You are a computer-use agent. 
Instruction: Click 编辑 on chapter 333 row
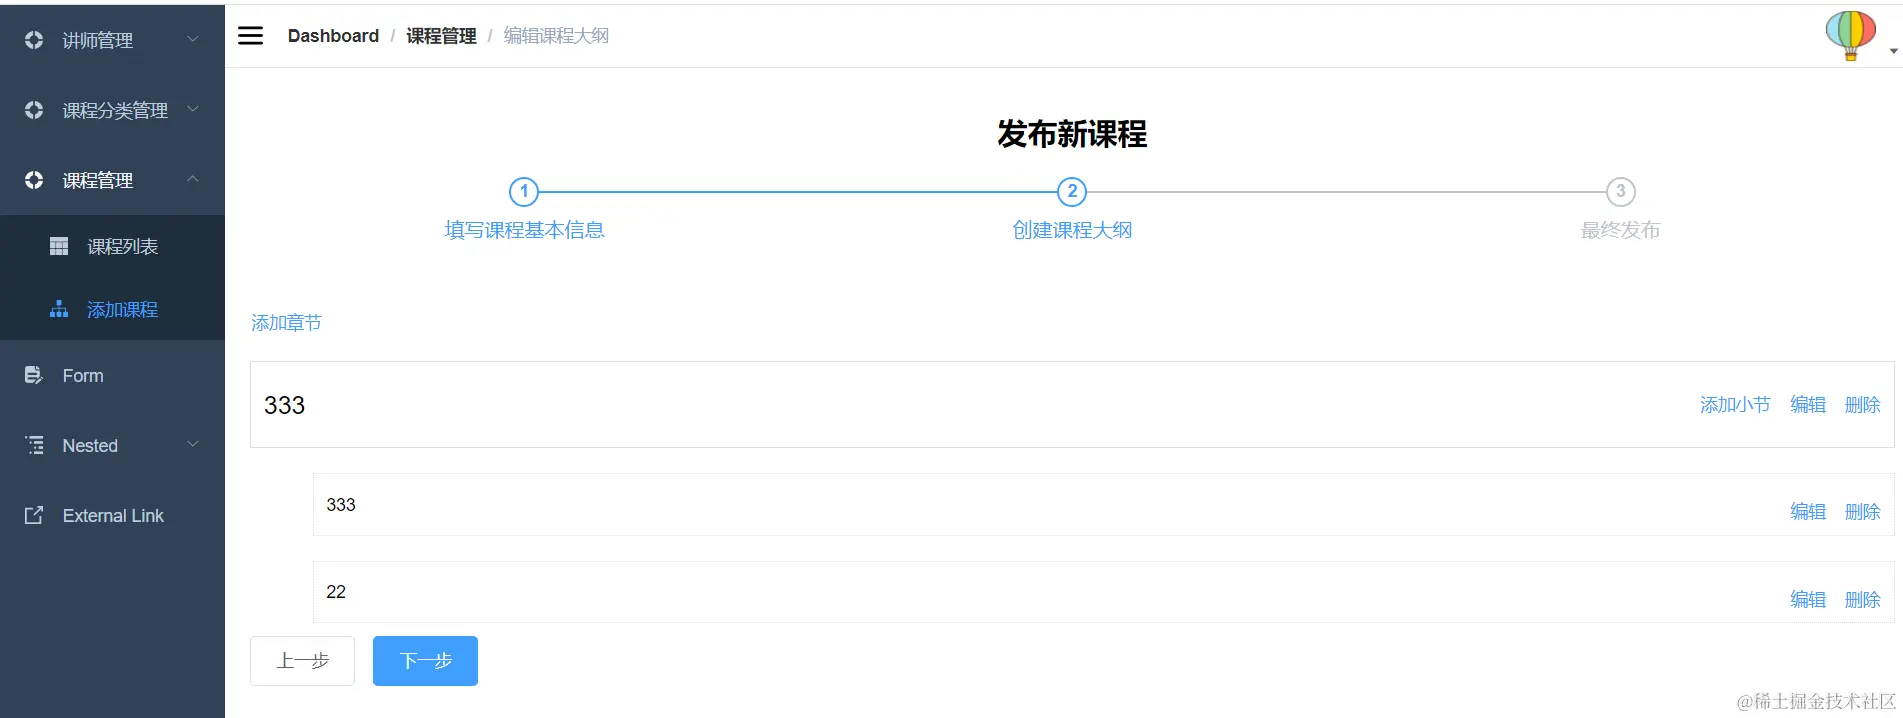[x=1808, y=405]
